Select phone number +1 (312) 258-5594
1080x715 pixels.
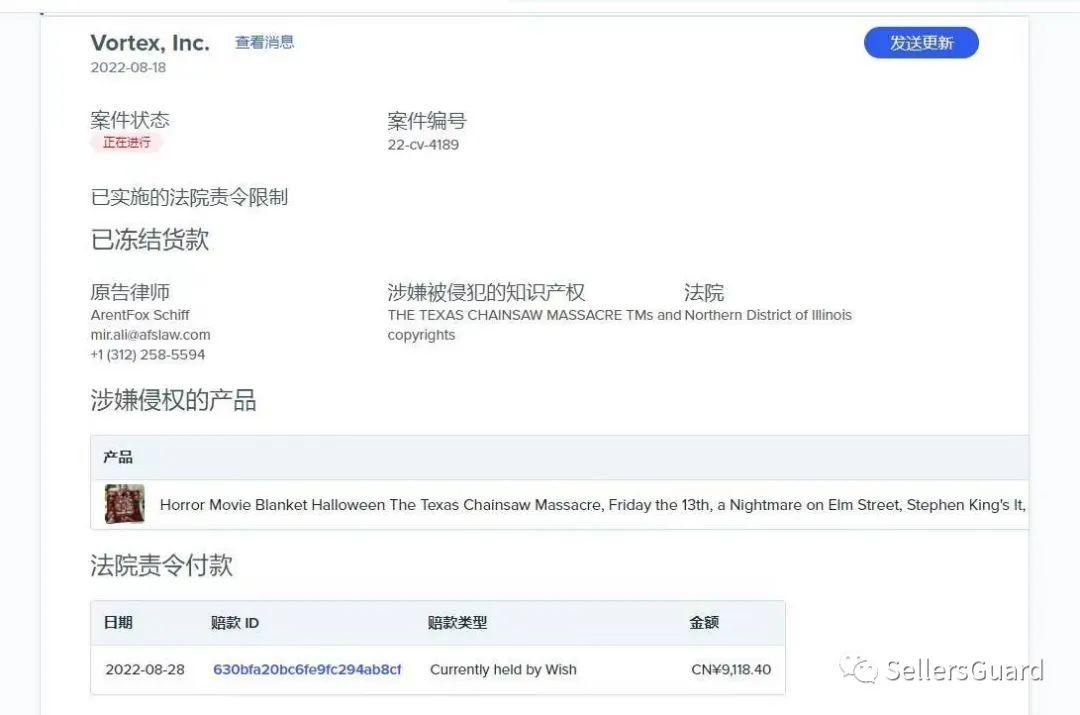tap(147, 355)
